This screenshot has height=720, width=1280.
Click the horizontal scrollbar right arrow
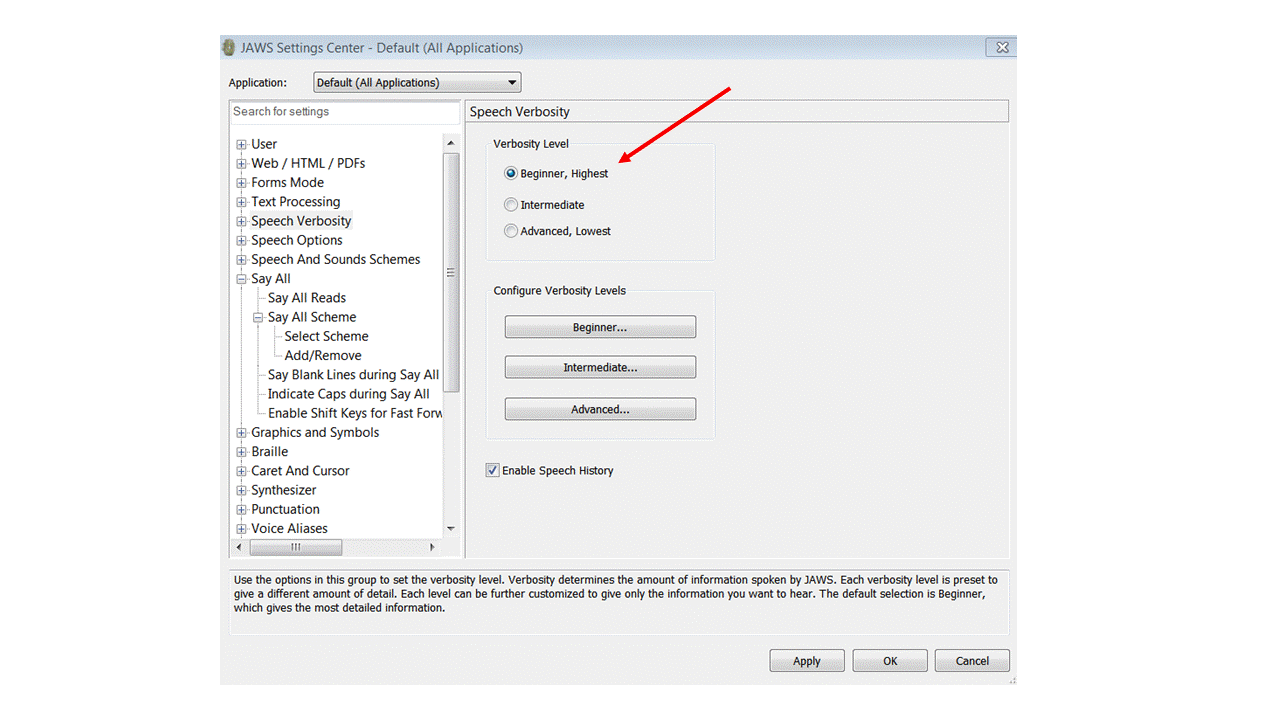point(433,547)
